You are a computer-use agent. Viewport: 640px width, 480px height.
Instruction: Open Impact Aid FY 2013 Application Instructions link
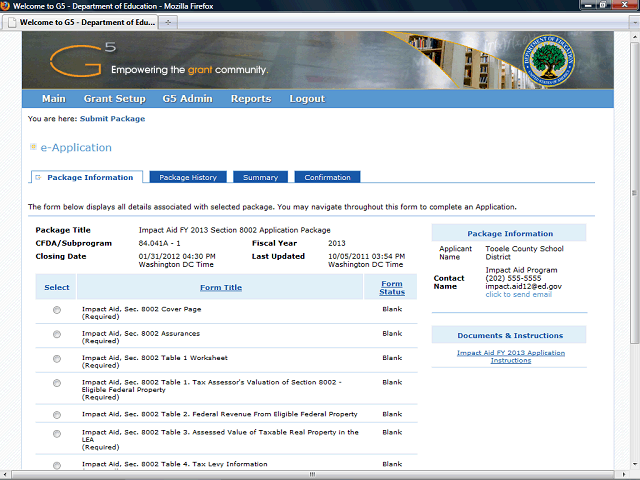511,356
